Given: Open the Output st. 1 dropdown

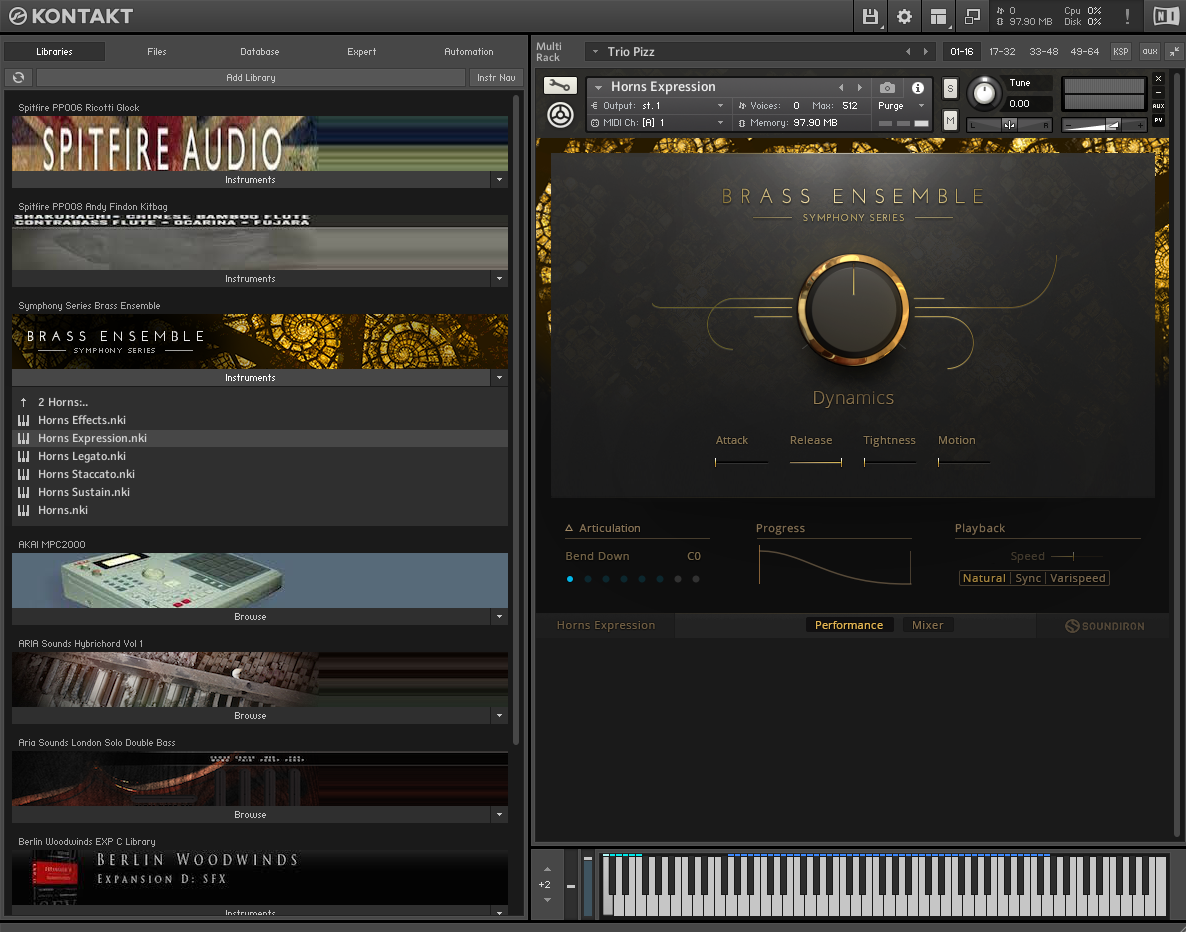Looking at the screenshot, I should (x=720, y=106).
